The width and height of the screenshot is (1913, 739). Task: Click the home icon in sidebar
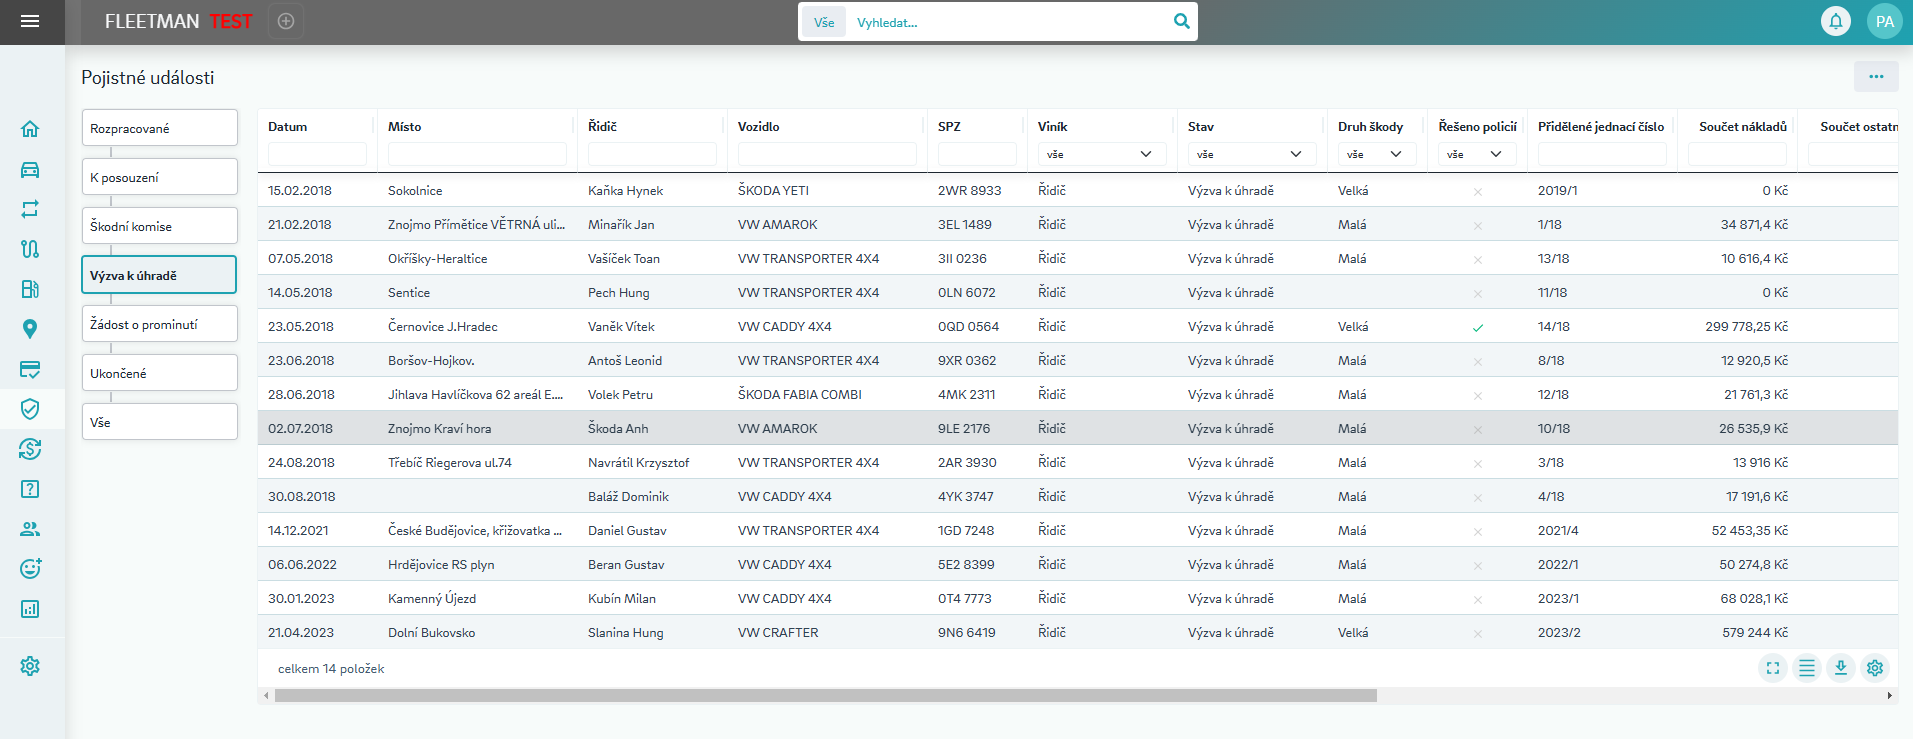(x=30, y=129)
